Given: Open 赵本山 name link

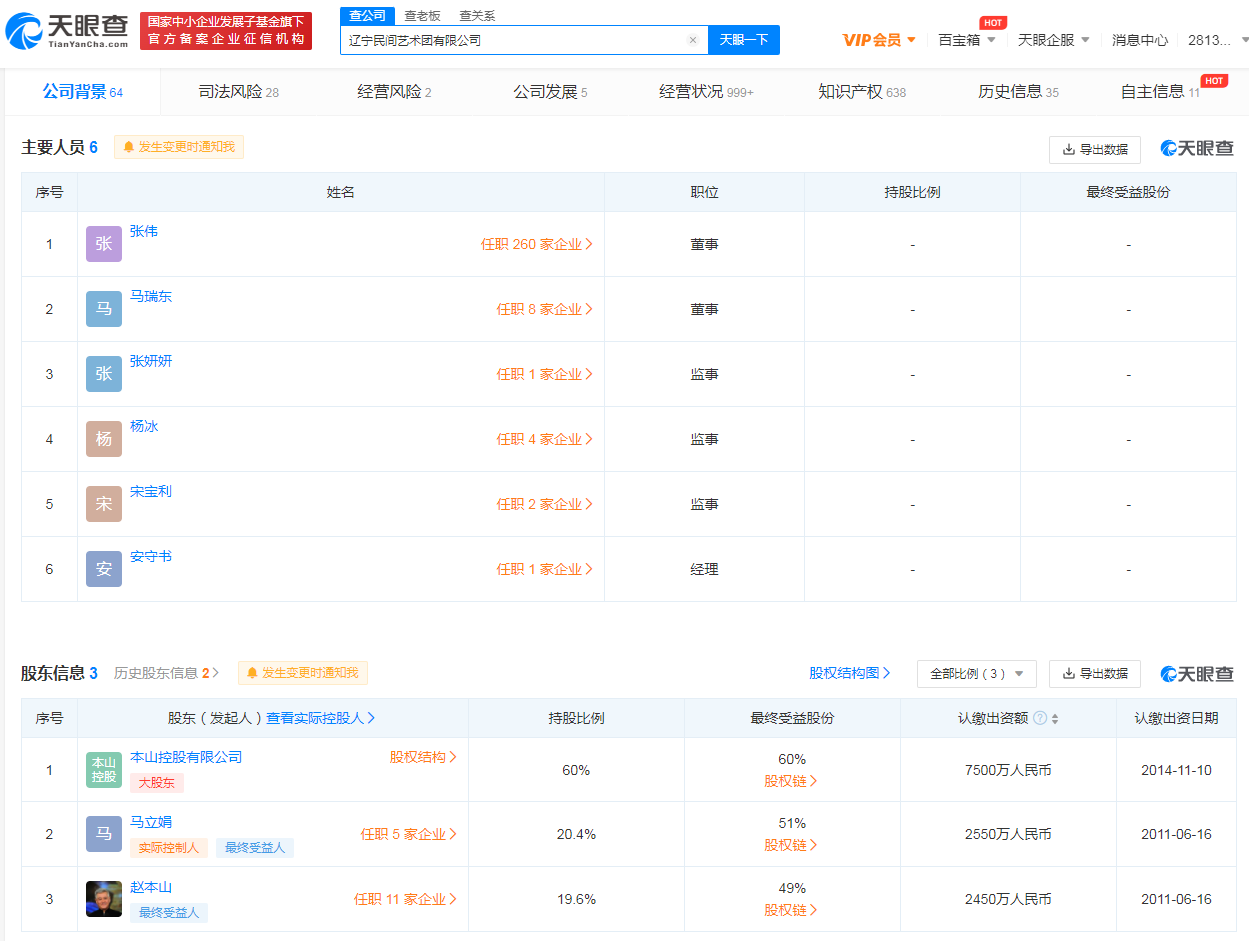Looking at the screenshot, I should point(151,887).
